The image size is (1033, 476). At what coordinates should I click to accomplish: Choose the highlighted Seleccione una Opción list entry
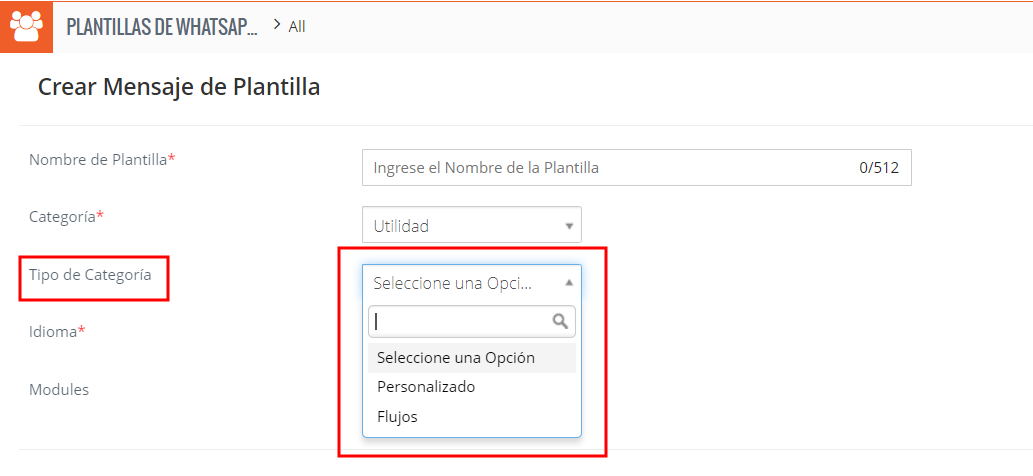tap(456, 358)
